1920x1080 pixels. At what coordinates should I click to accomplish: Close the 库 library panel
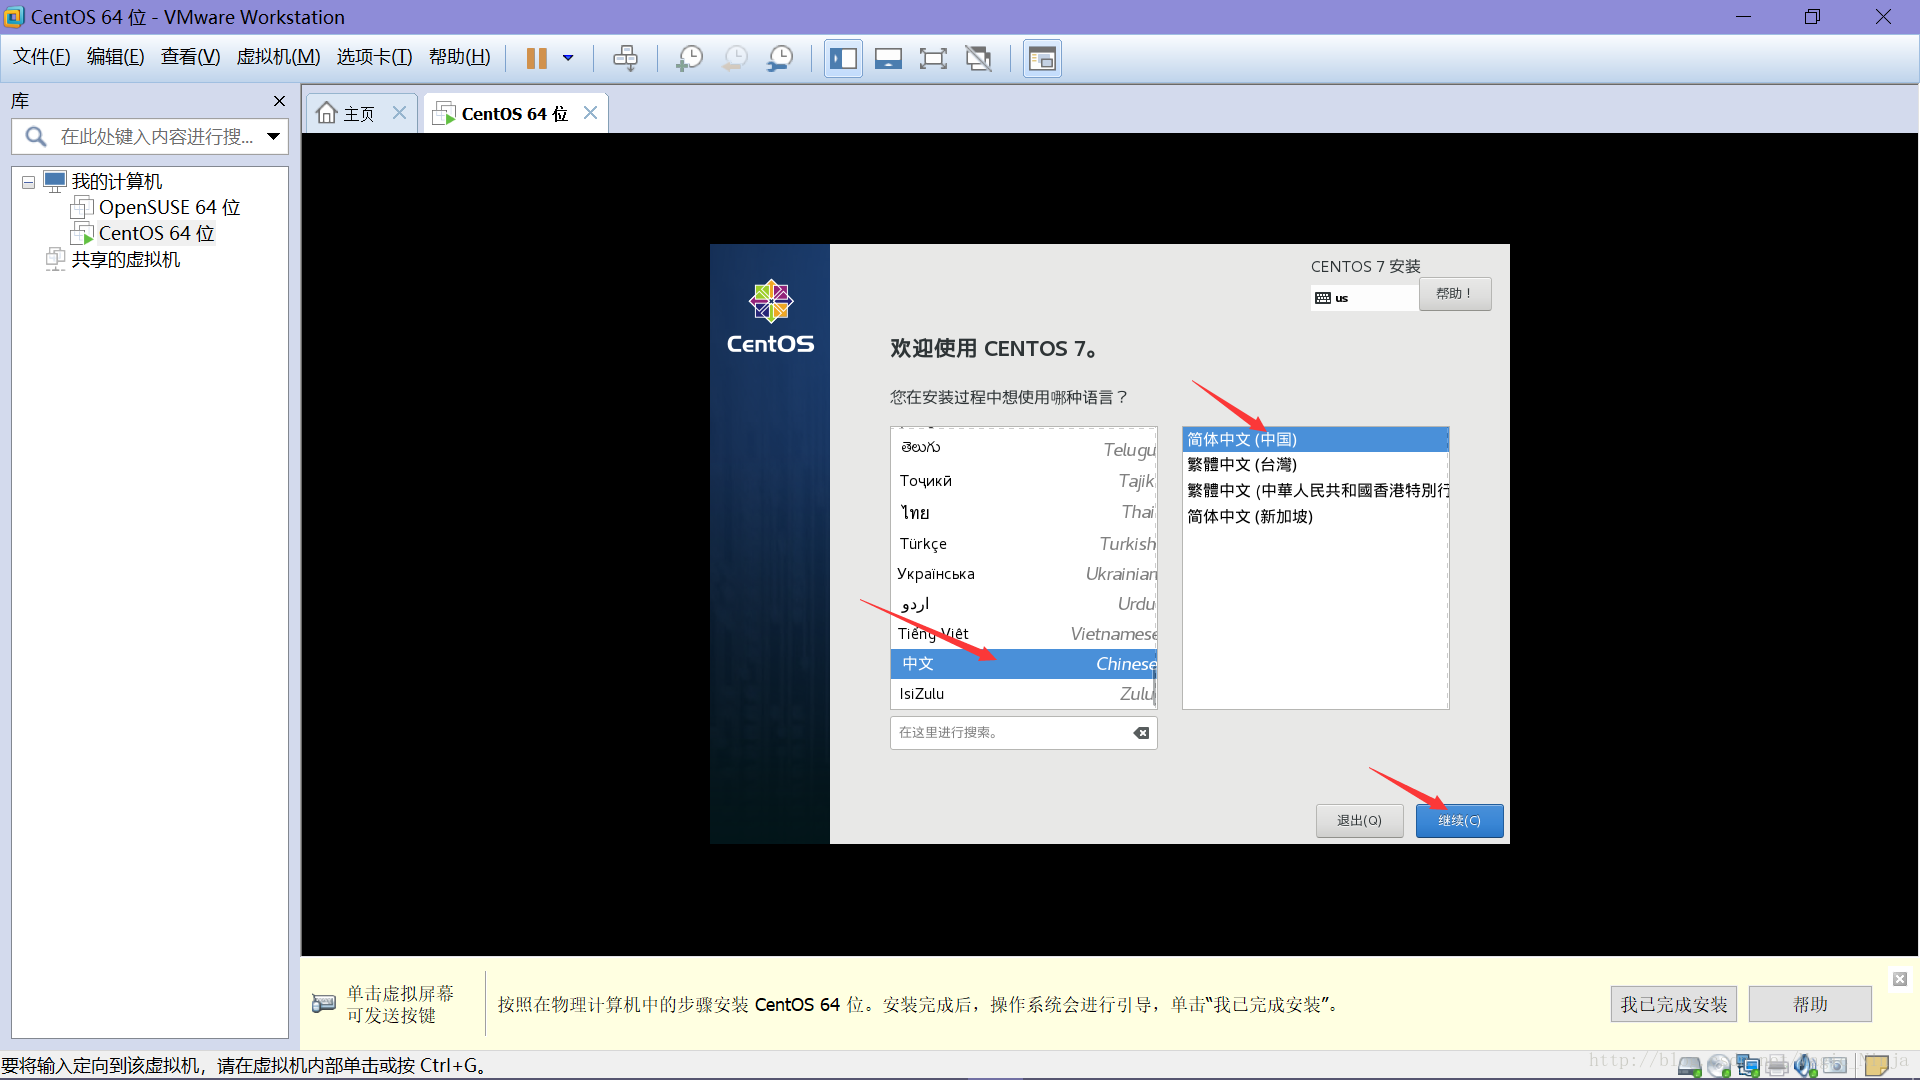[279, 101]
